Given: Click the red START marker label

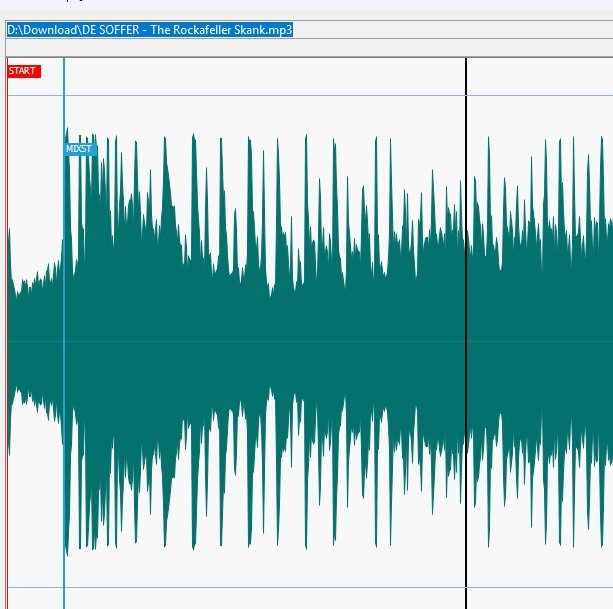Looking at the screenshot, I should pyautogui.click(x=23, y=71).
